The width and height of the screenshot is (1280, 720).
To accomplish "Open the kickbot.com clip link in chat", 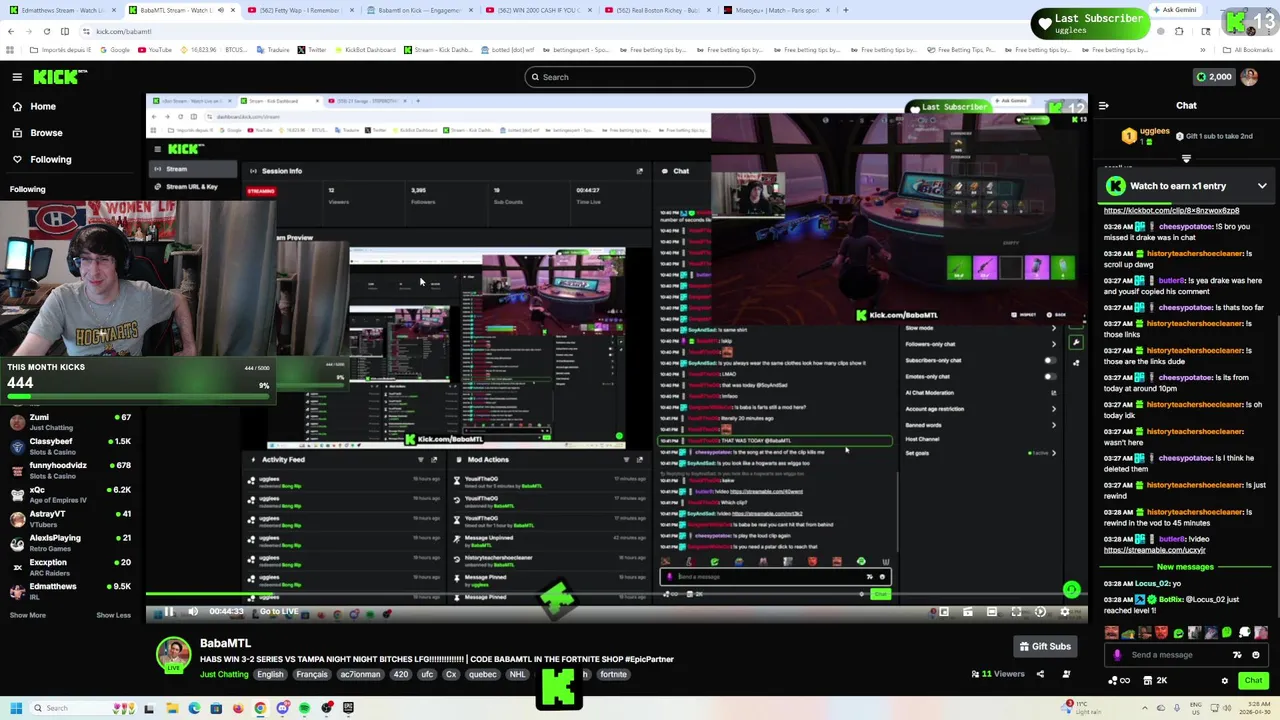I will click(1171, 211).
